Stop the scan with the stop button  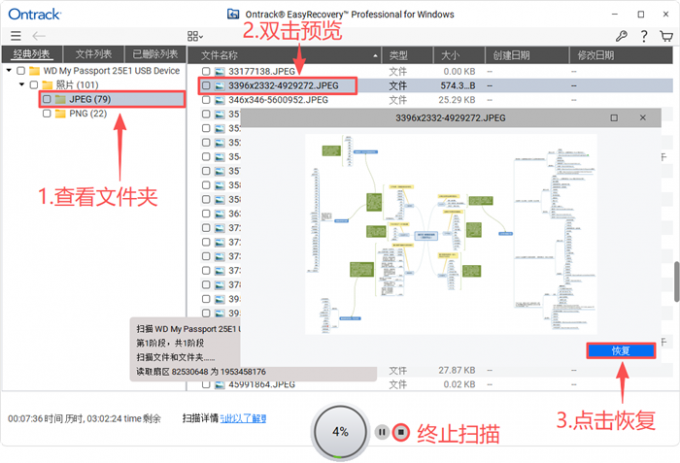click(x=401, y=432)
